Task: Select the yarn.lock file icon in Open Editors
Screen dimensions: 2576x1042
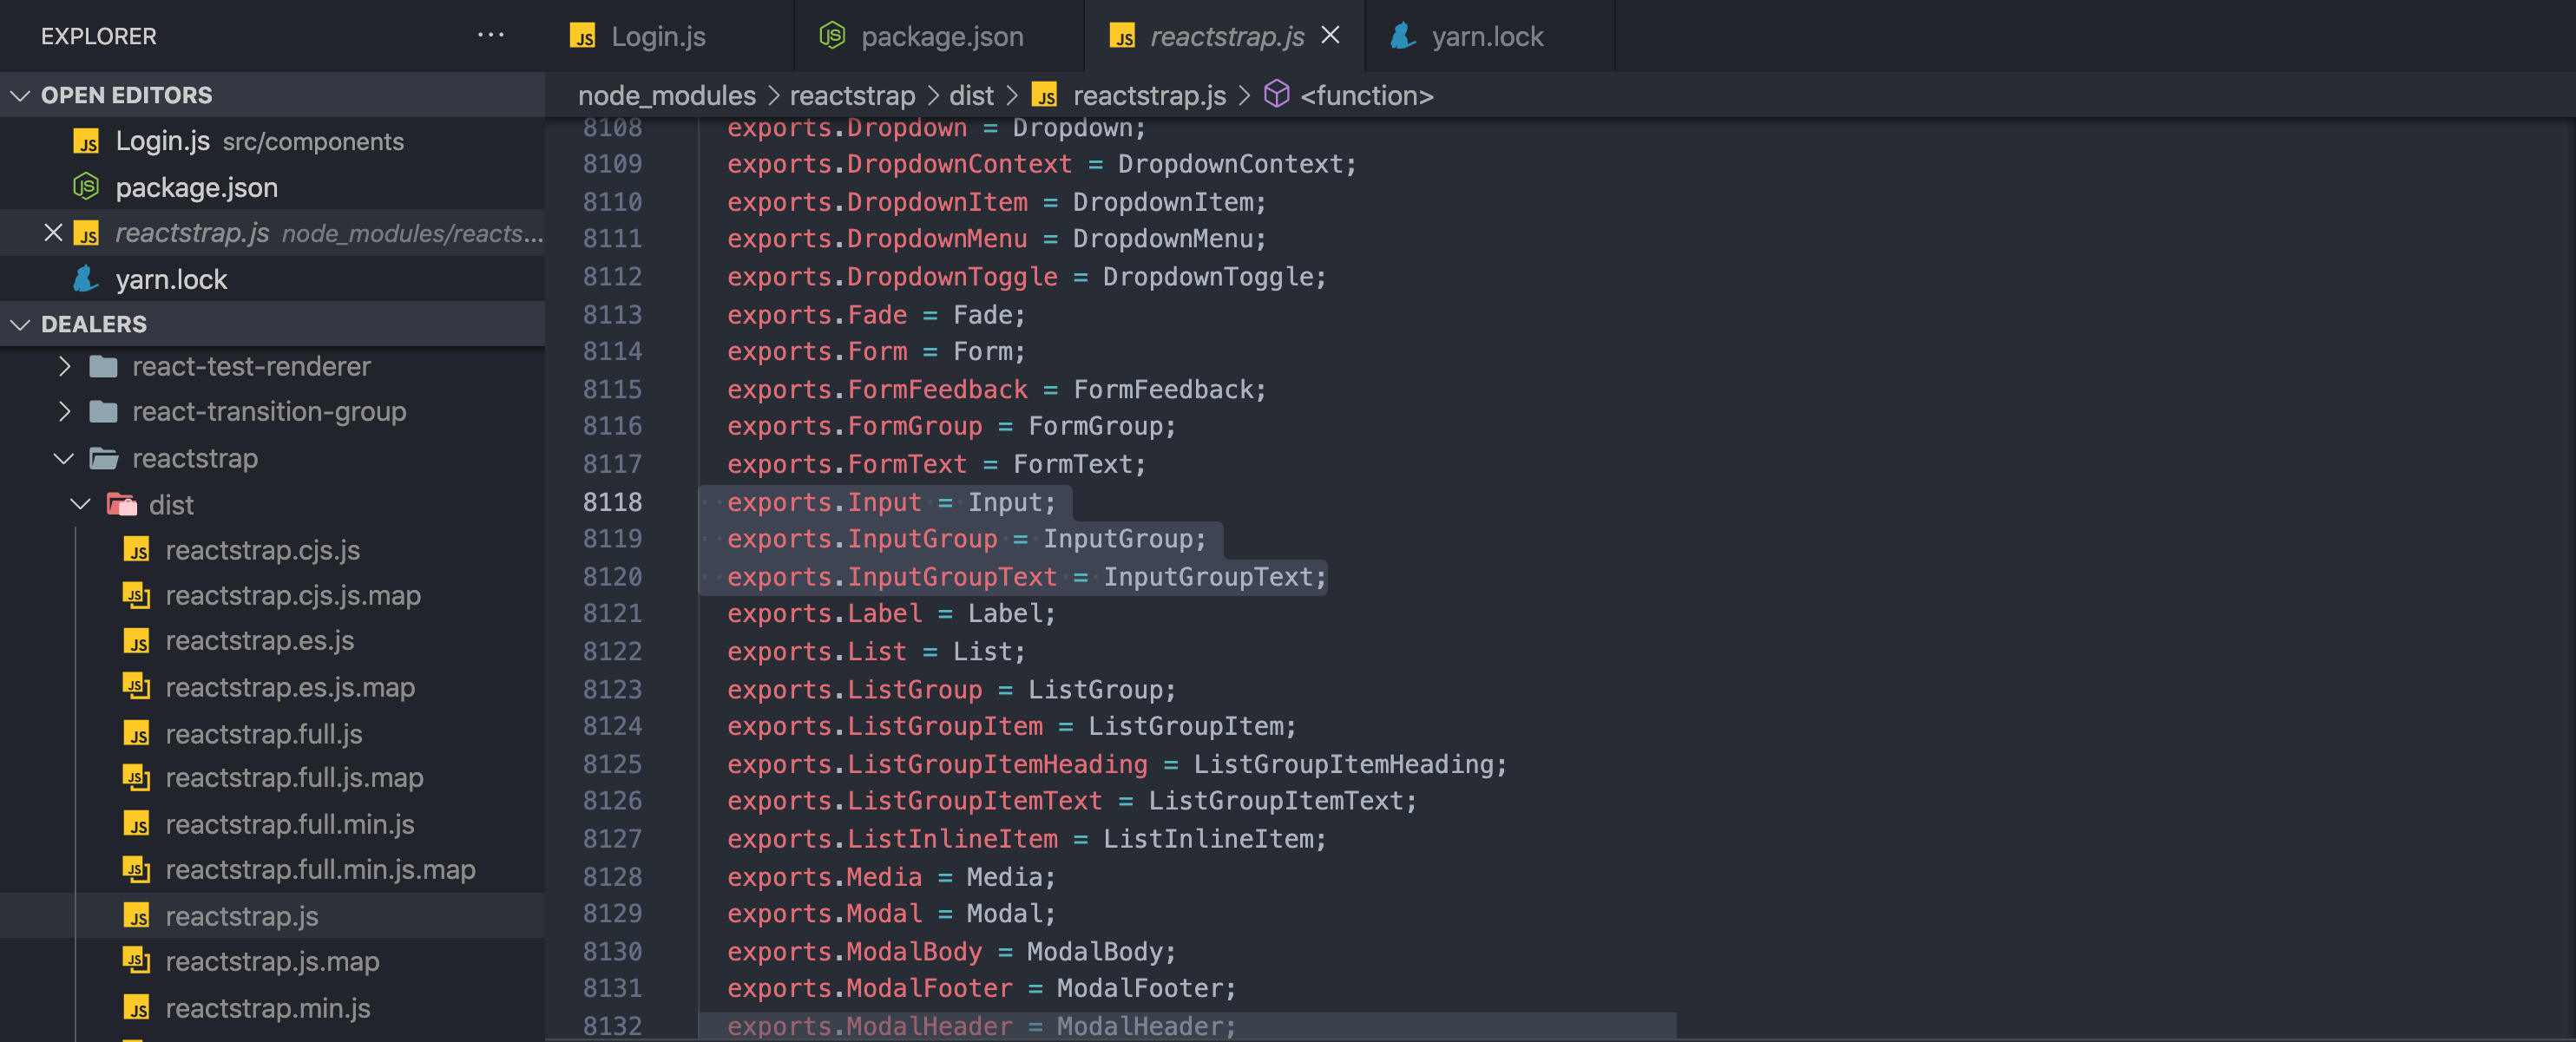Action: 87,279
